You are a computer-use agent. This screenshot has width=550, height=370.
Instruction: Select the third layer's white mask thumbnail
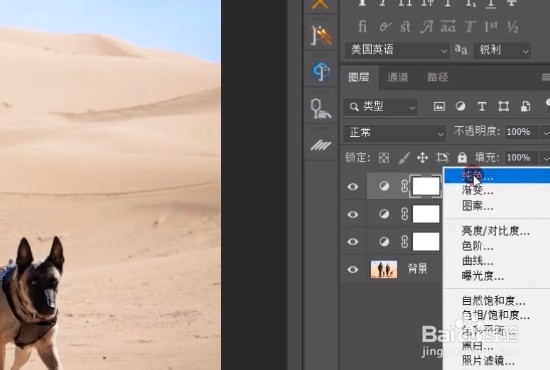(426, 242)
